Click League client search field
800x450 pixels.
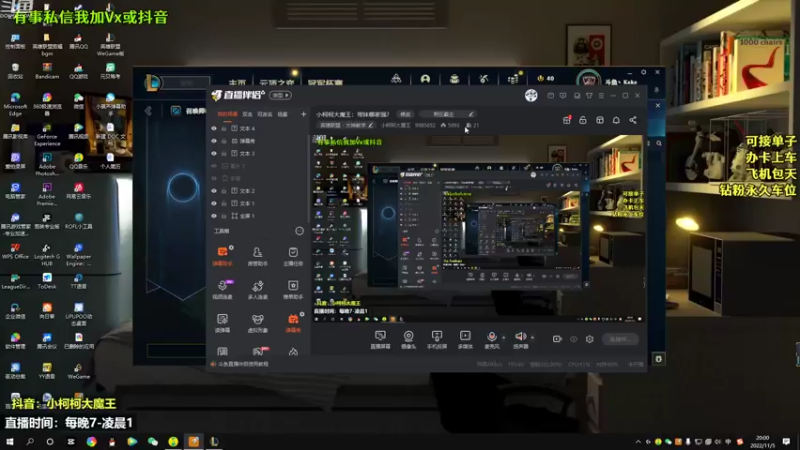pyautogui.click(x=186, y=82)
